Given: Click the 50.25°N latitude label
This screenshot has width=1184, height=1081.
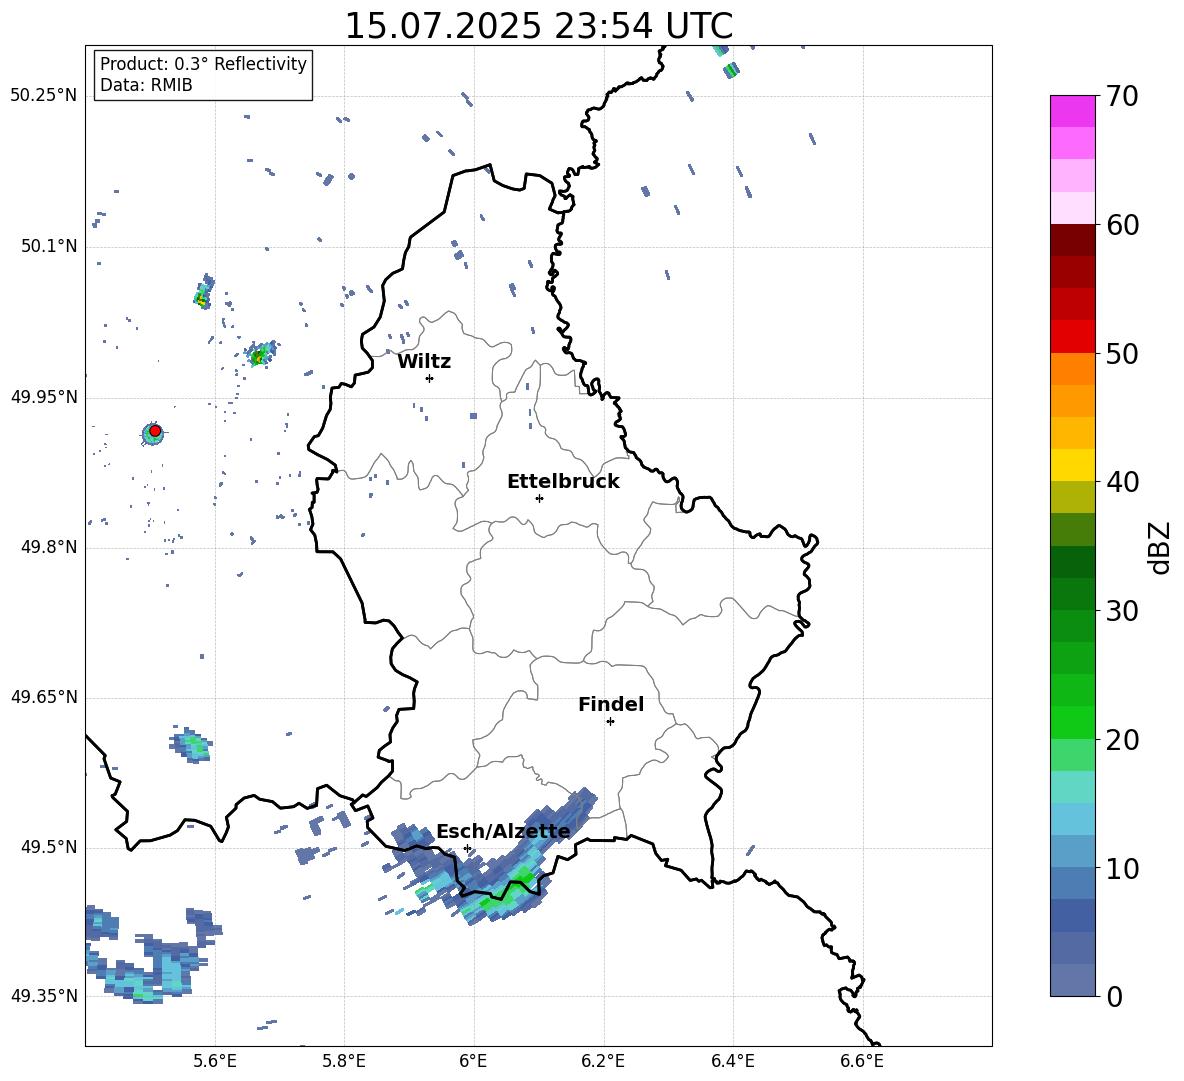Looking at the screenshot, I should pos(44,96).
